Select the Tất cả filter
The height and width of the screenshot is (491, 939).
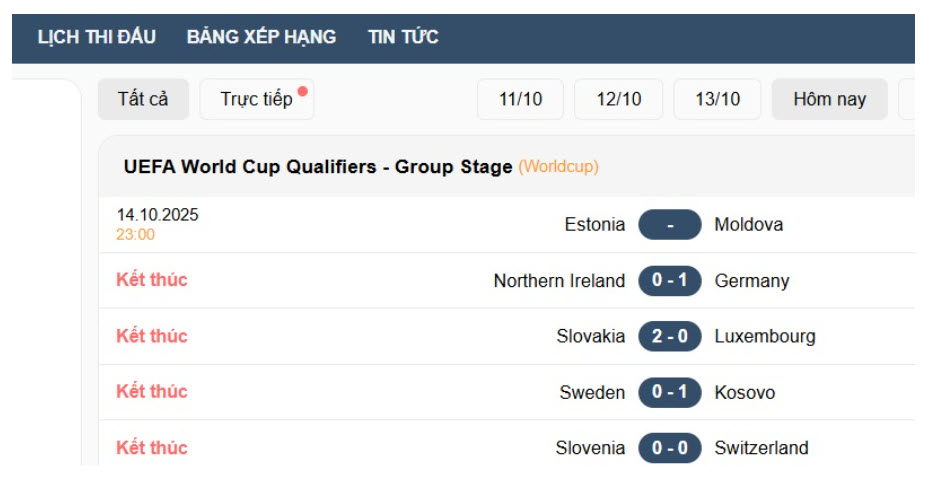pyautogui.click(x=143, y=99)
